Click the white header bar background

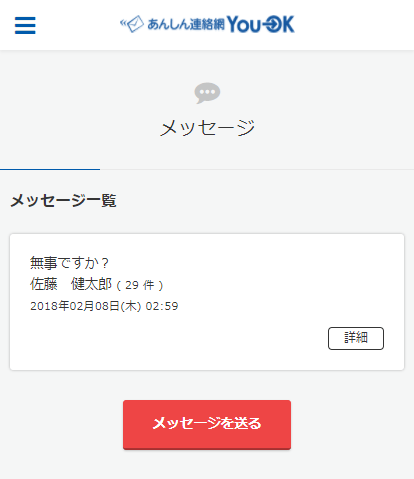pos(353,25)
